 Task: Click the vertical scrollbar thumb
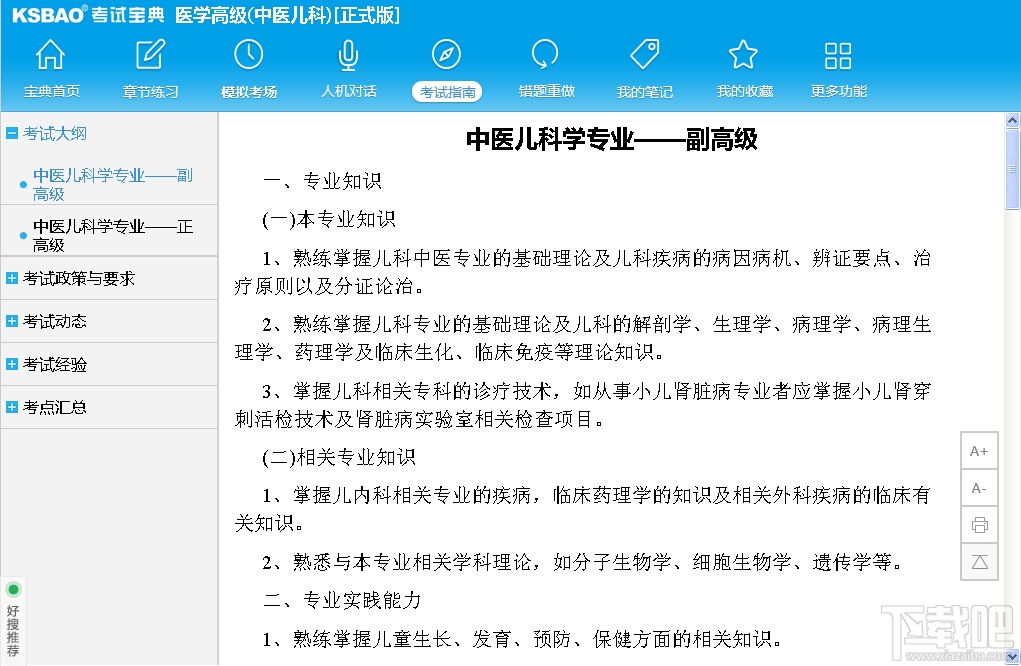pos(1012,169)
